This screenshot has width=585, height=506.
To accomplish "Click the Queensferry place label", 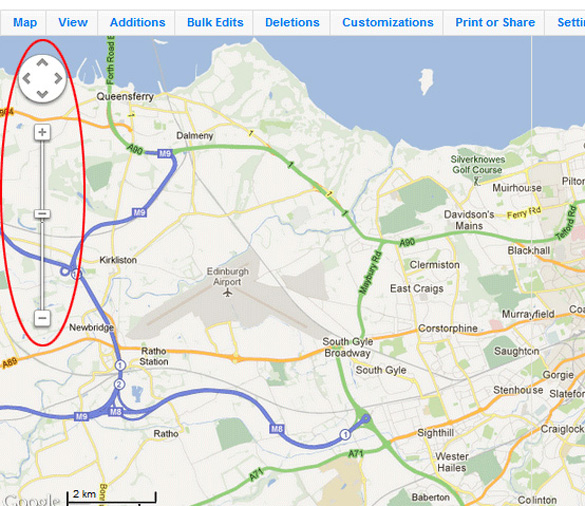I will point(125,97).
